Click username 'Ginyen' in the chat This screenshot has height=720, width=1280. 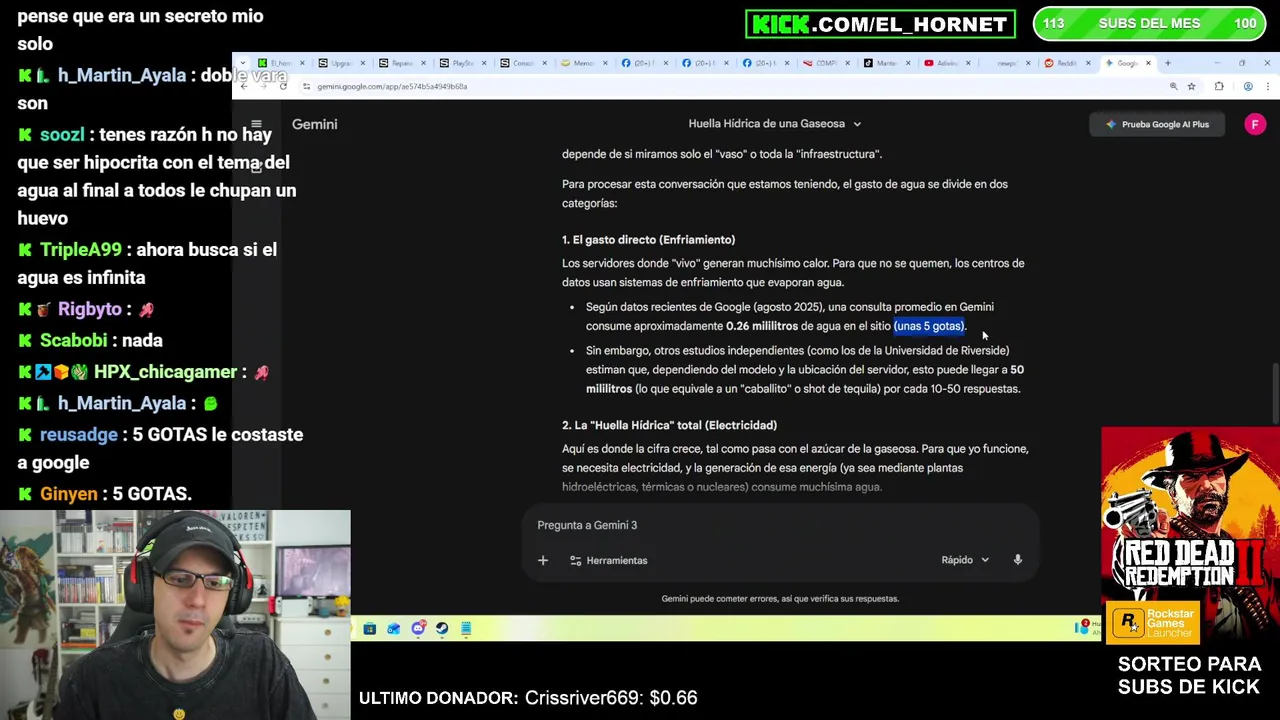(x=69, y=494)
